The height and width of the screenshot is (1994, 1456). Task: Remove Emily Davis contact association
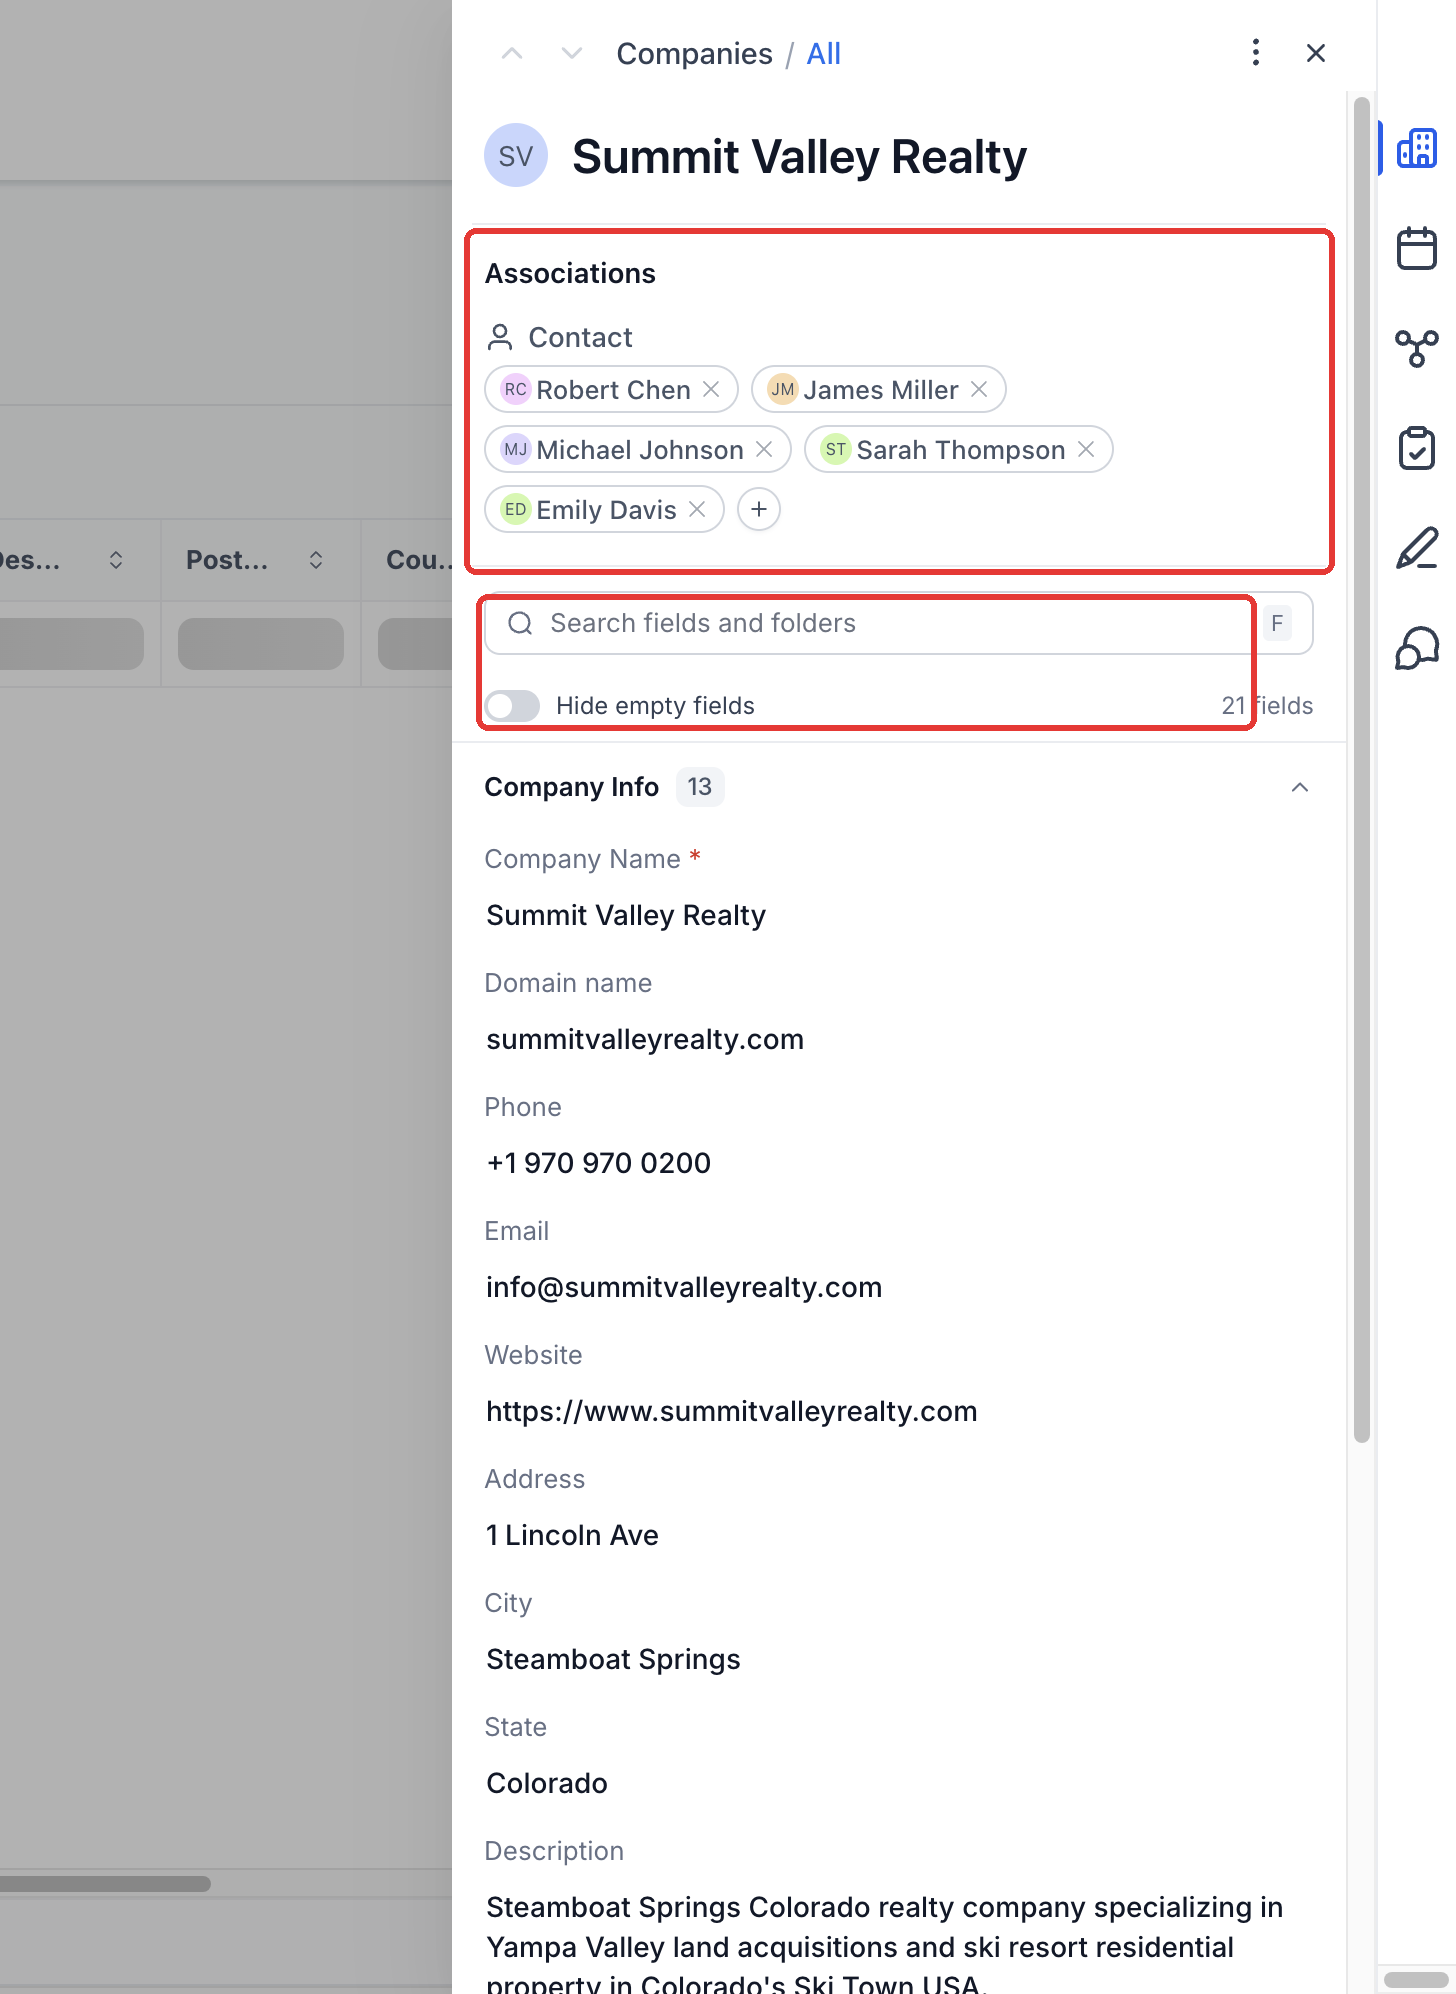coord(697,509)
